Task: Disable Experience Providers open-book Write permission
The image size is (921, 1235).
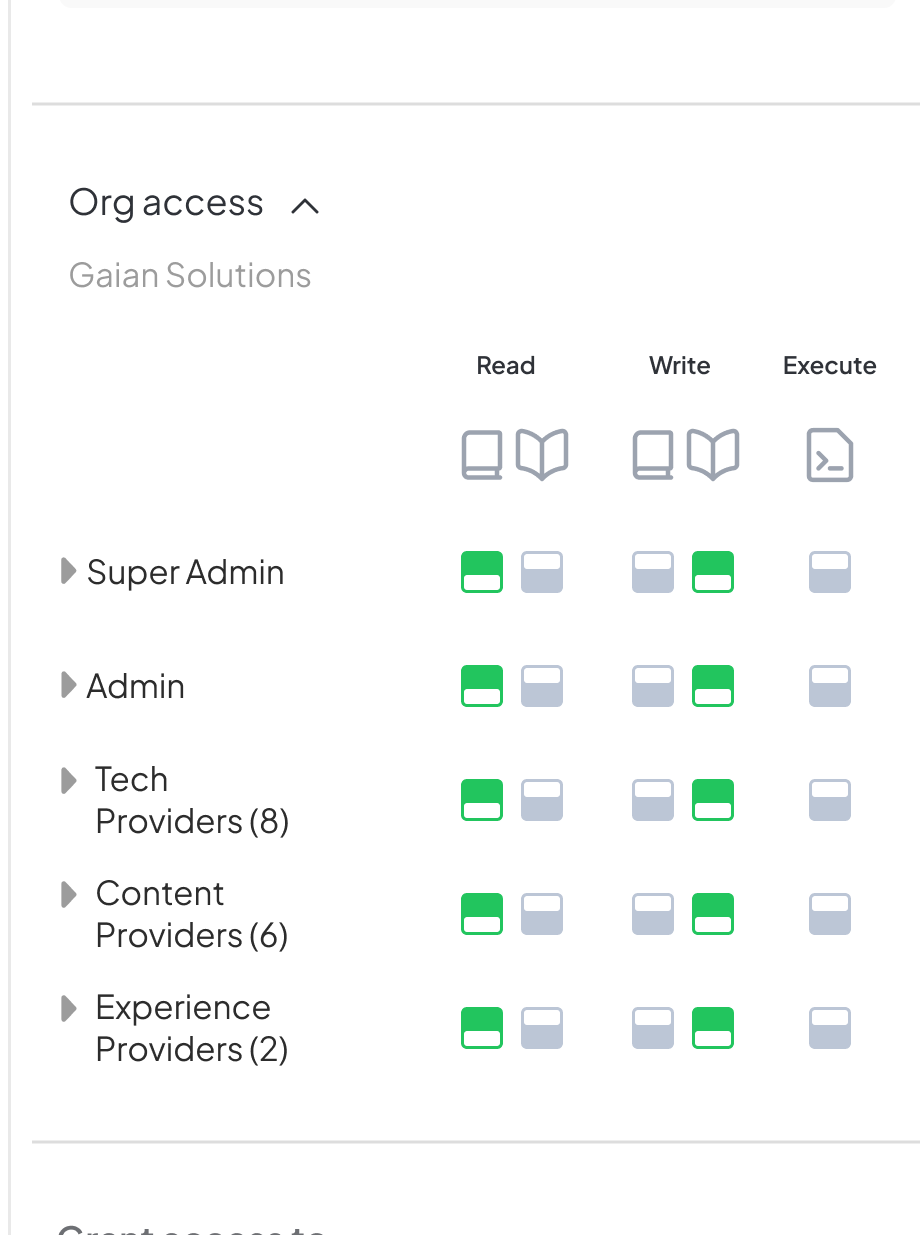Action: pos(713,1028)
